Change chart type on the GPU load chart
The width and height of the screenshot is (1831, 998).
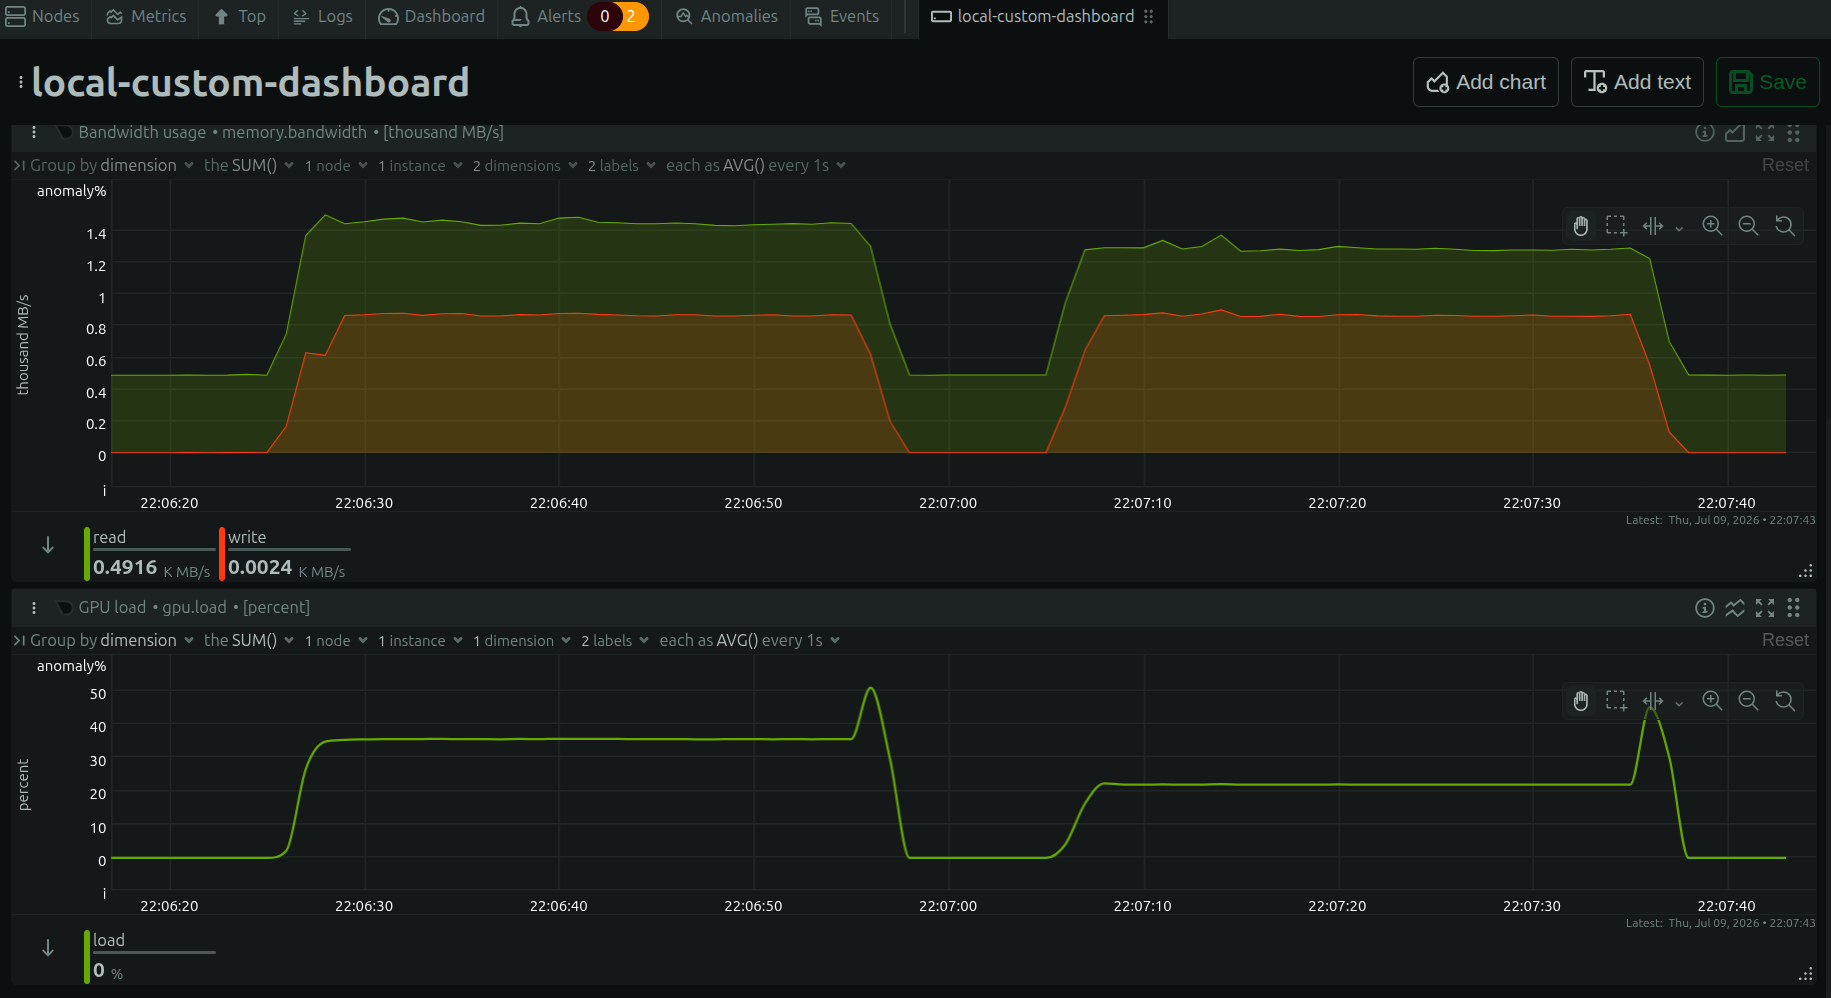point(1735,608)
